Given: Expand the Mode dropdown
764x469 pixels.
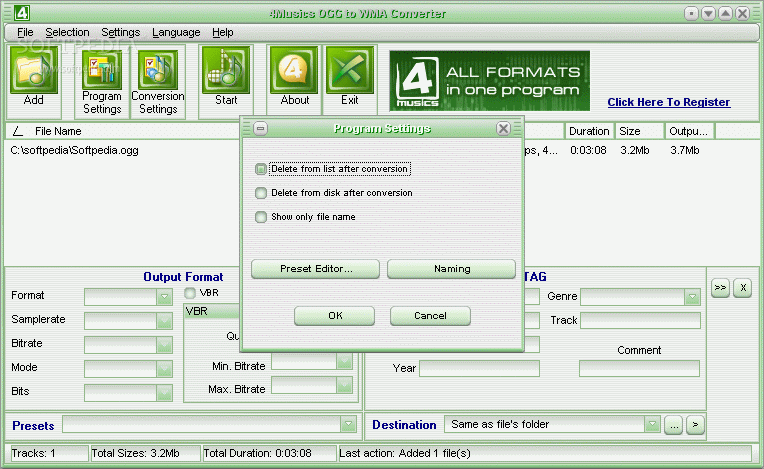Looking at the screenshot, I should pos(164,368).
